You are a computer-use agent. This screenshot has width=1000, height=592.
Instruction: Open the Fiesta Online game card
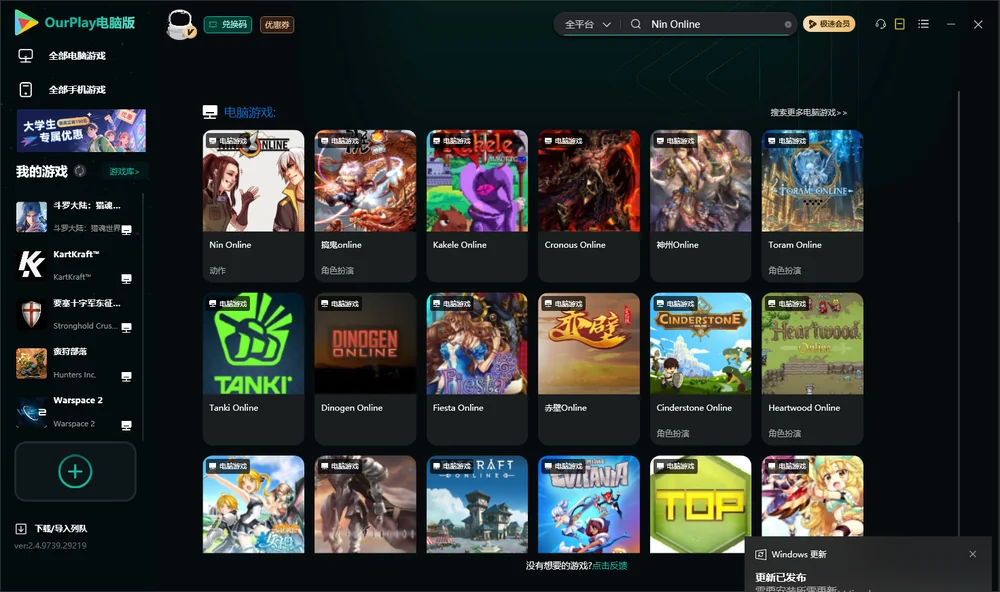pyautogui.click(x=477, y=369)
